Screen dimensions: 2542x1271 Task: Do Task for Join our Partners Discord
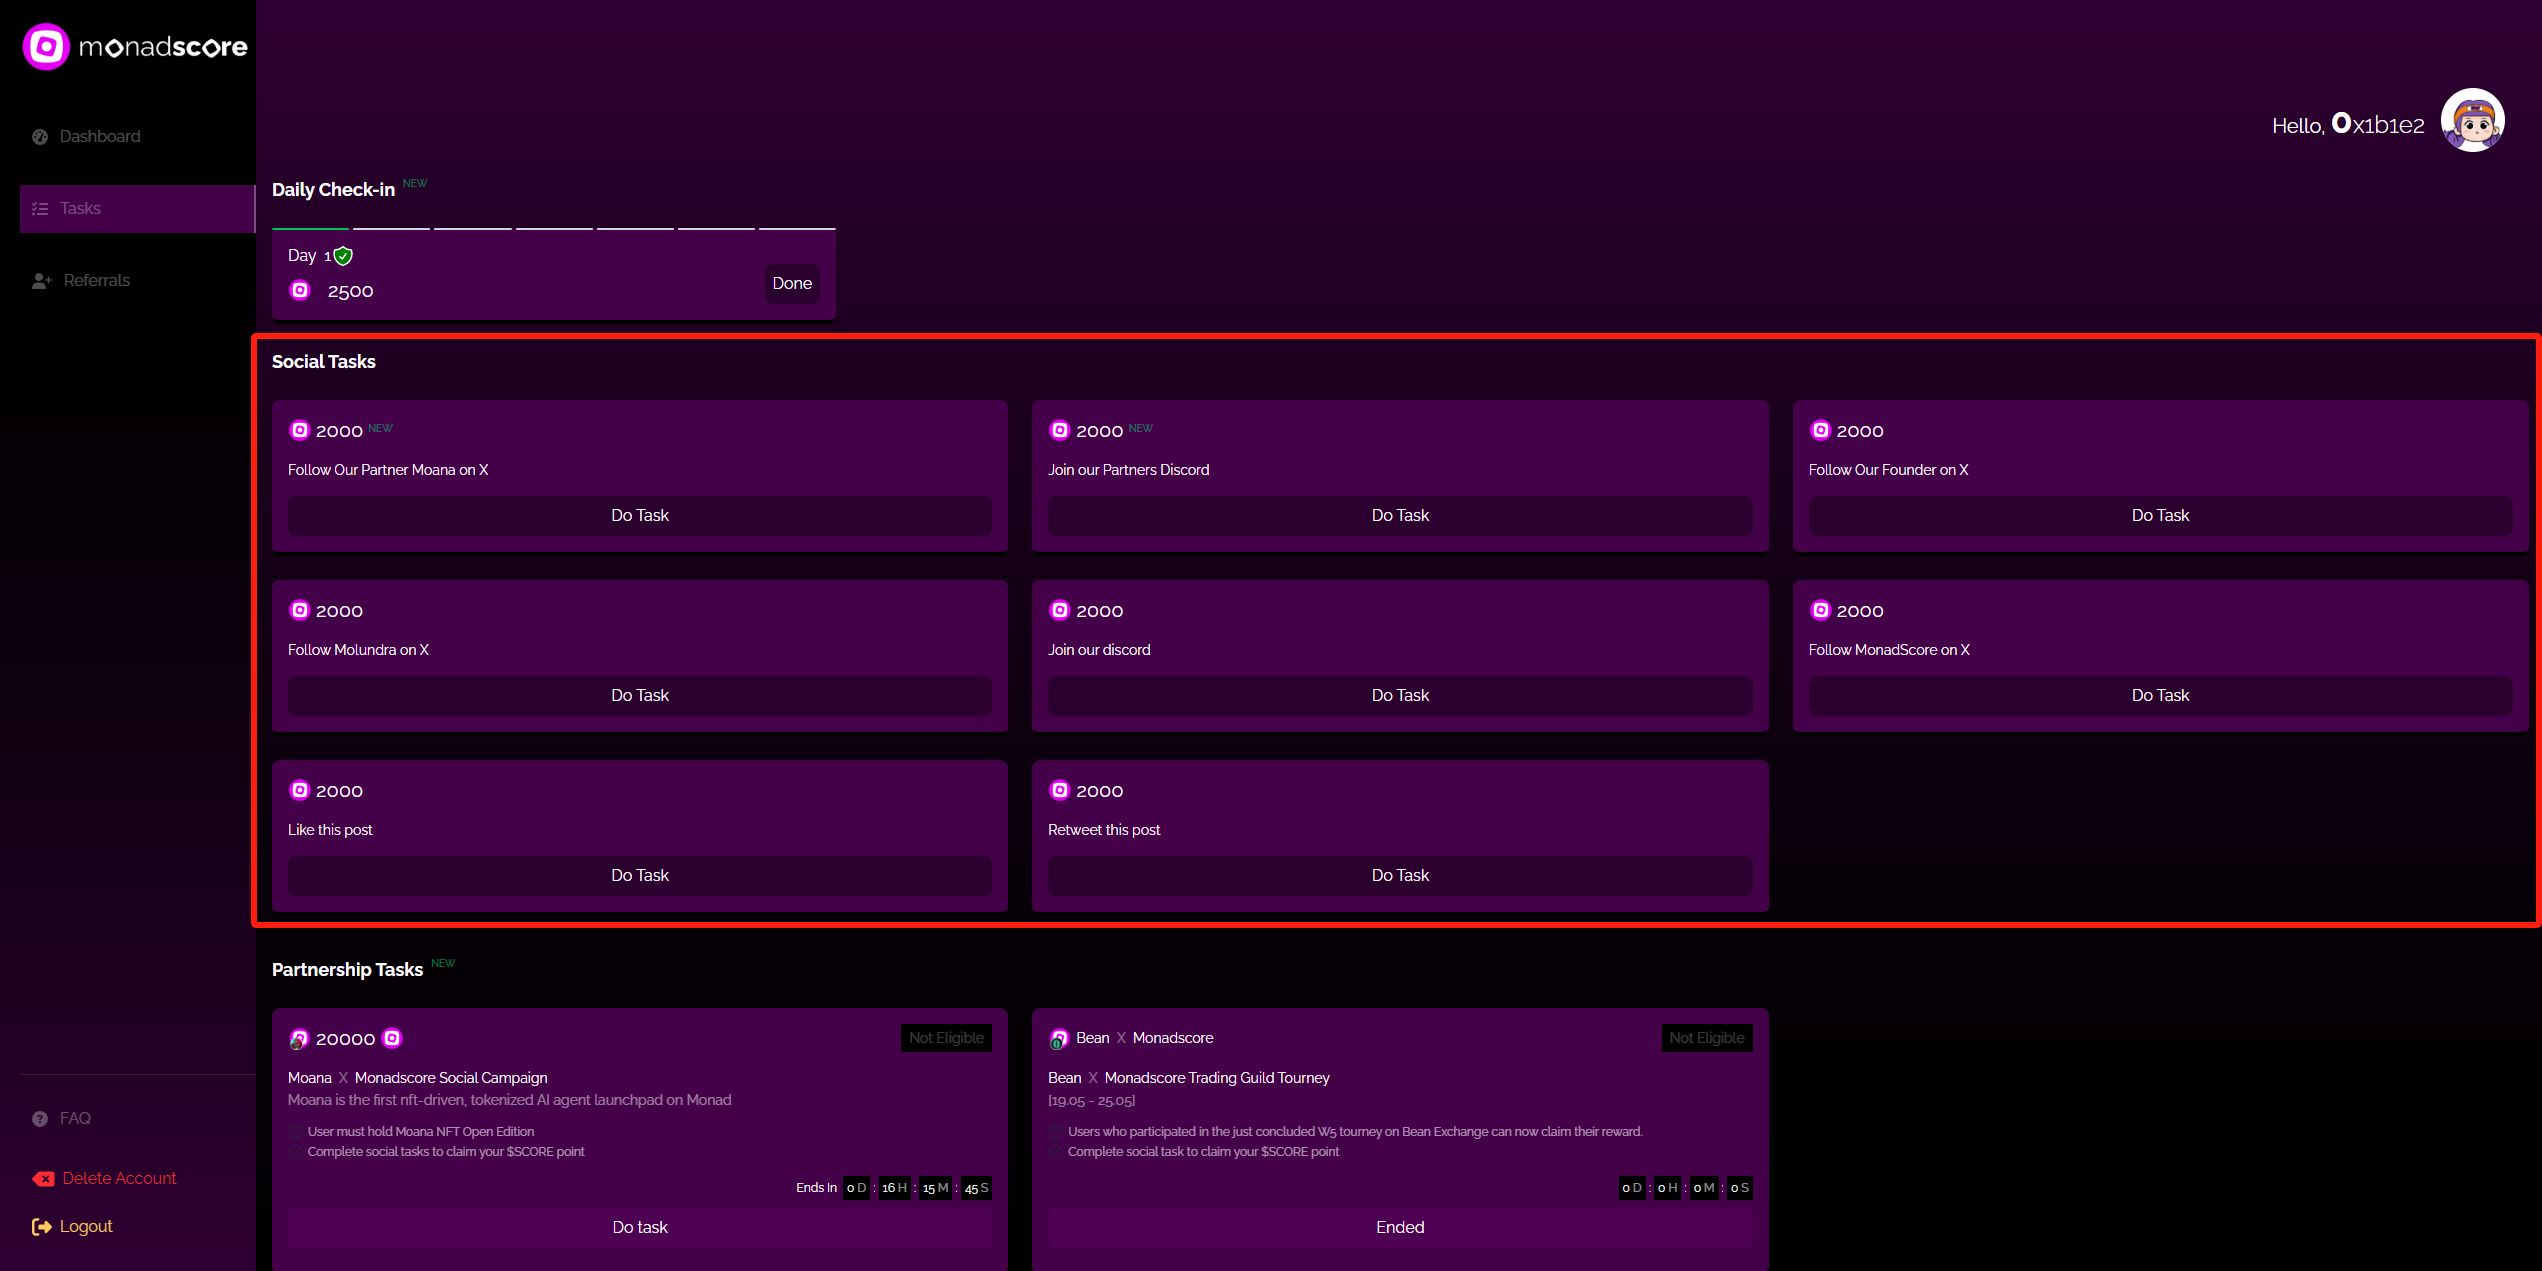[1400, 516]
